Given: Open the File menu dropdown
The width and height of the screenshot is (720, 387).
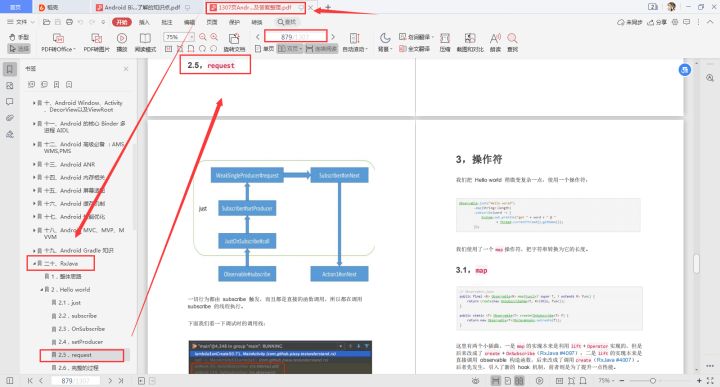Looking at the screenshot, I should pyautogui.click(x=21, y=22).
